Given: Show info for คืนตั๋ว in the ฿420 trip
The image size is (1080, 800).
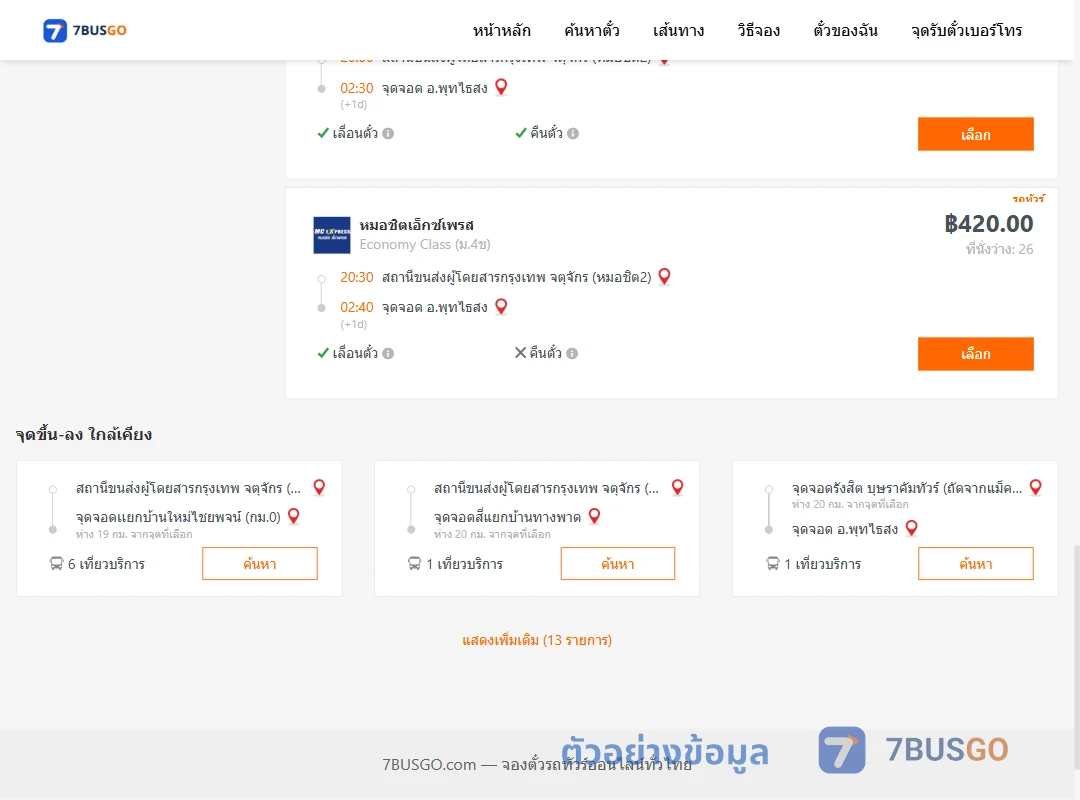Looking at the screenshot, I should (x=572, y=353).
